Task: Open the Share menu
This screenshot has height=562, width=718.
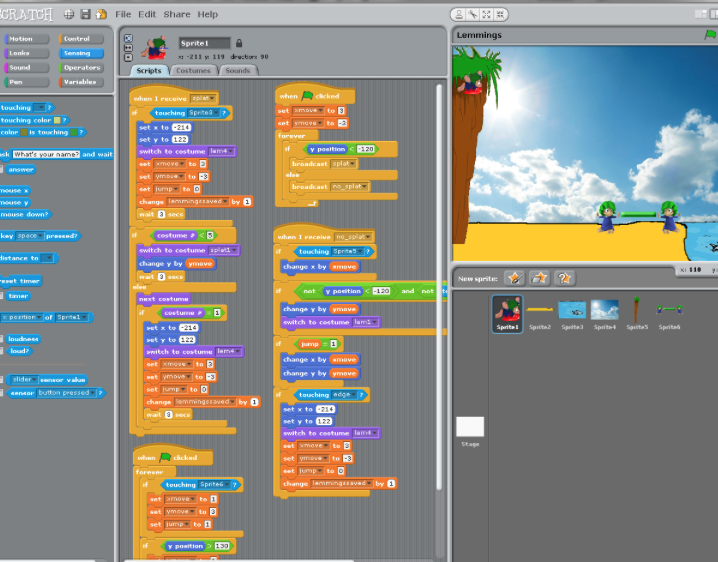Action: click(x=176, y=14)
